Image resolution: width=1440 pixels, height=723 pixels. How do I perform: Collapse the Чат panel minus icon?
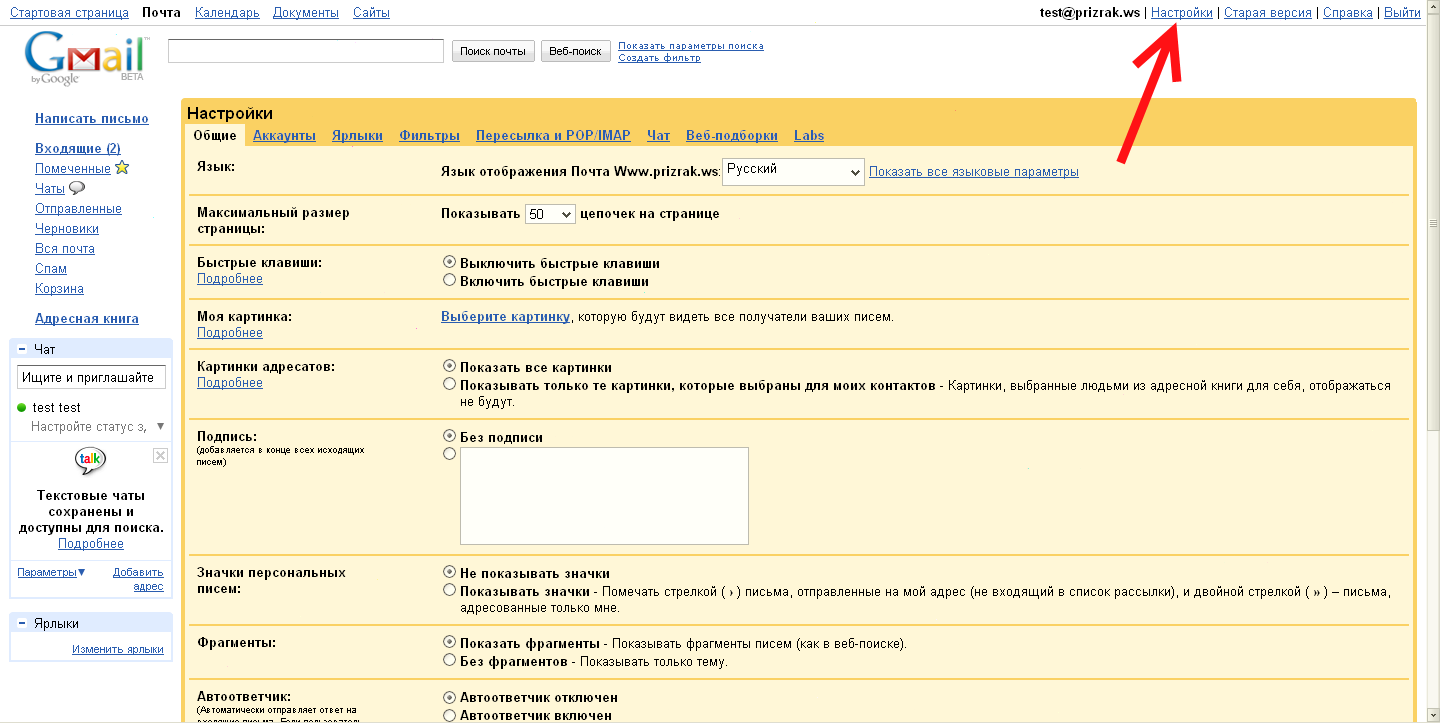[x=22, y=349]
